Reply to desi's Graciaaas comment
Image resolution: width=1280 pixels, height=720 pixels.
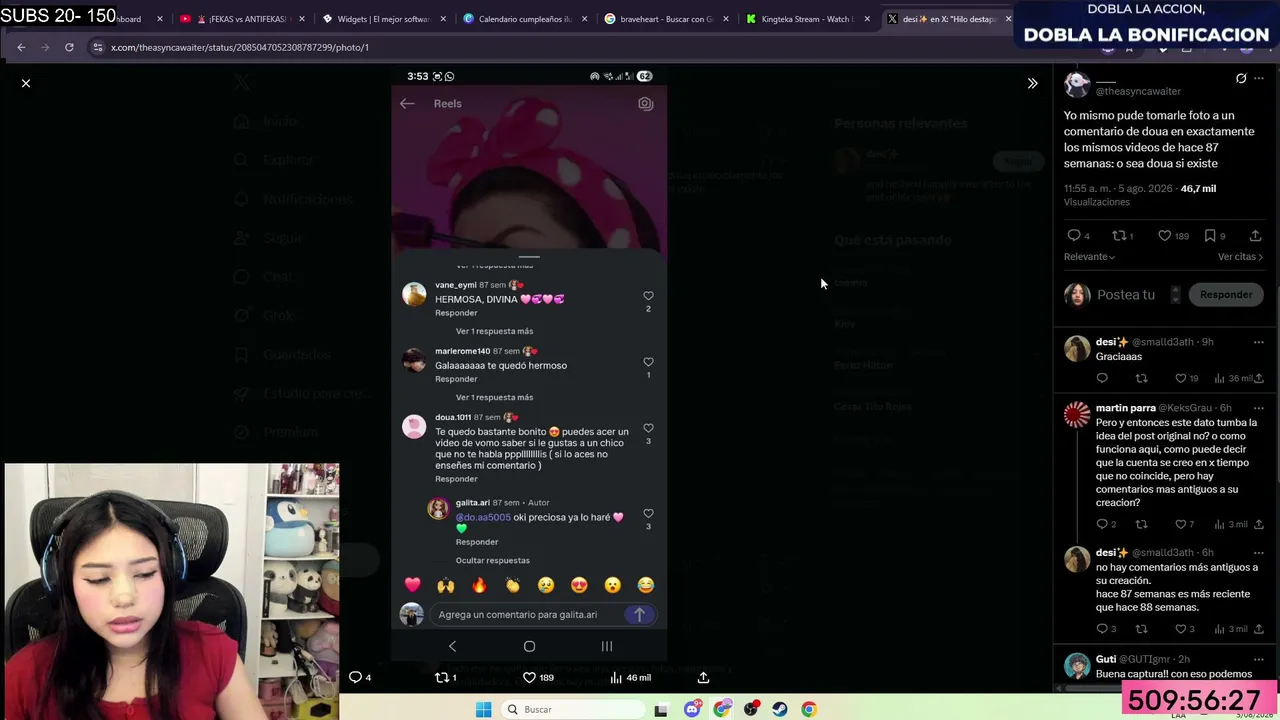pos(1102,378)
